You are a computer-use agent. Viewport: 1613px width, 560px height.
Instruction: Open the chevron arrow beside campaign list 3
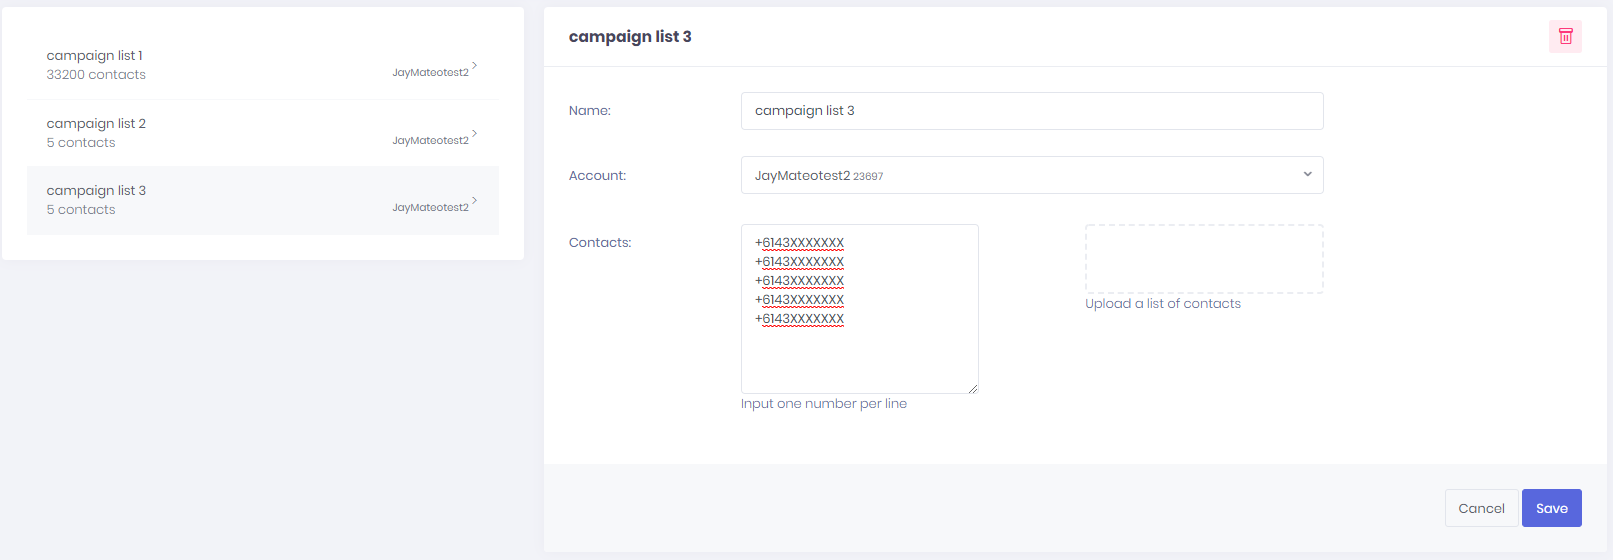point(474,200)
